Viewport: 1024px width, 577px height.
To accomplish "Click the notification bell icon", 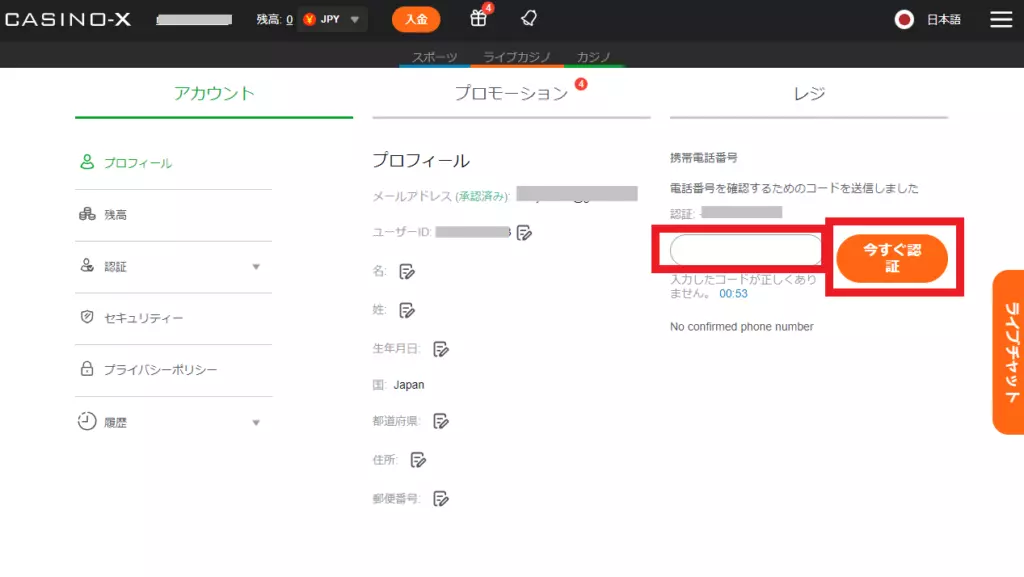I will click(x=529, y=19).
